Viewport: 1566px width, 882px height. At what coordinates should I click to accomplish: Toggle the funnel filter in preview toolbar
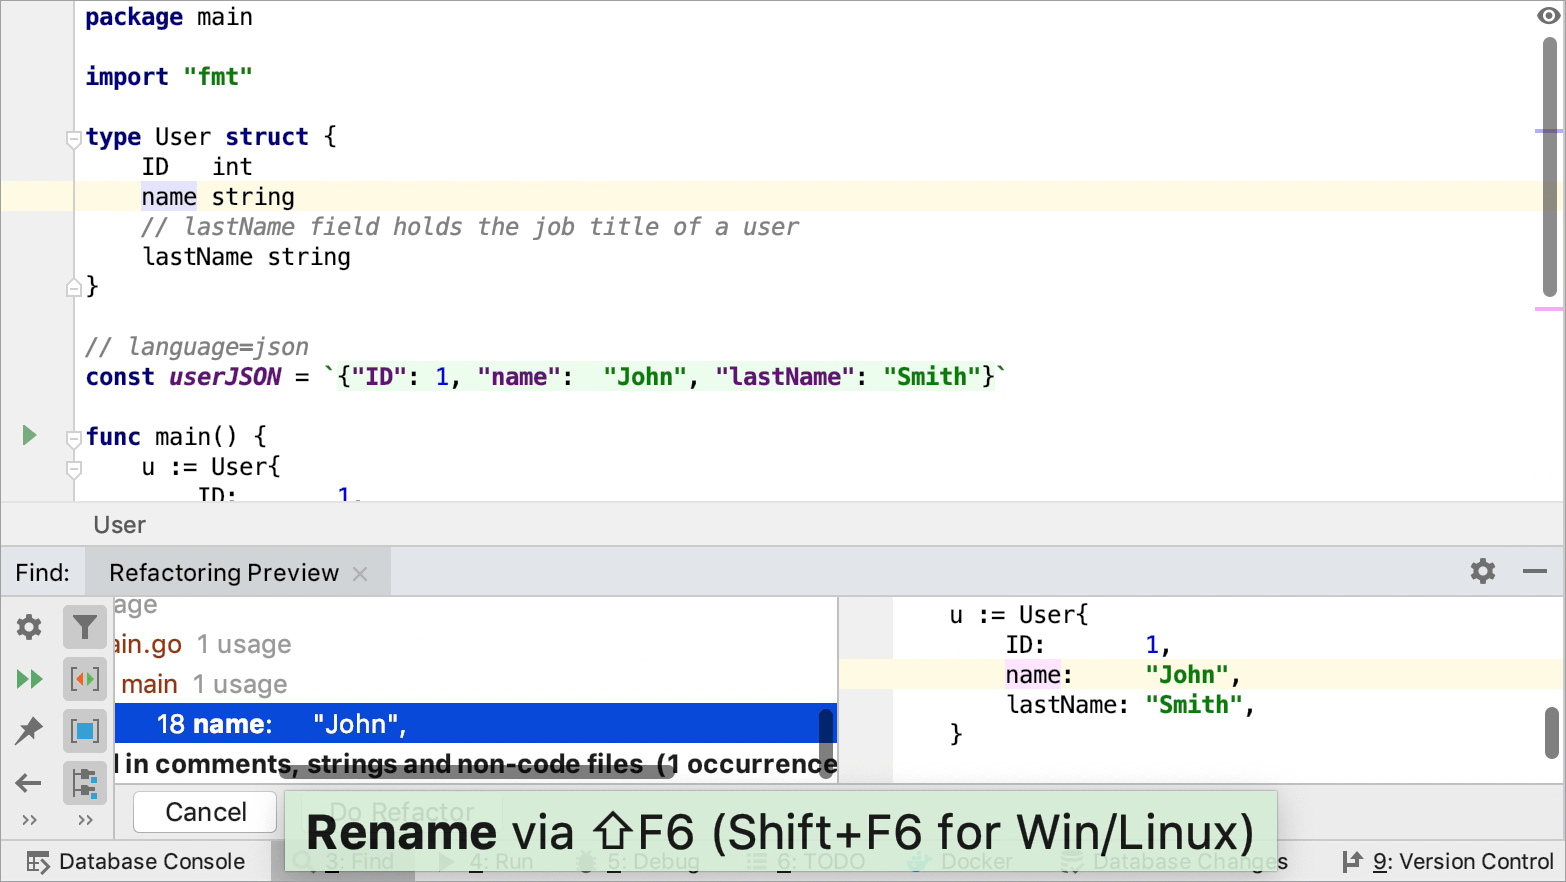pyautogui.click(x=85, y=627)
